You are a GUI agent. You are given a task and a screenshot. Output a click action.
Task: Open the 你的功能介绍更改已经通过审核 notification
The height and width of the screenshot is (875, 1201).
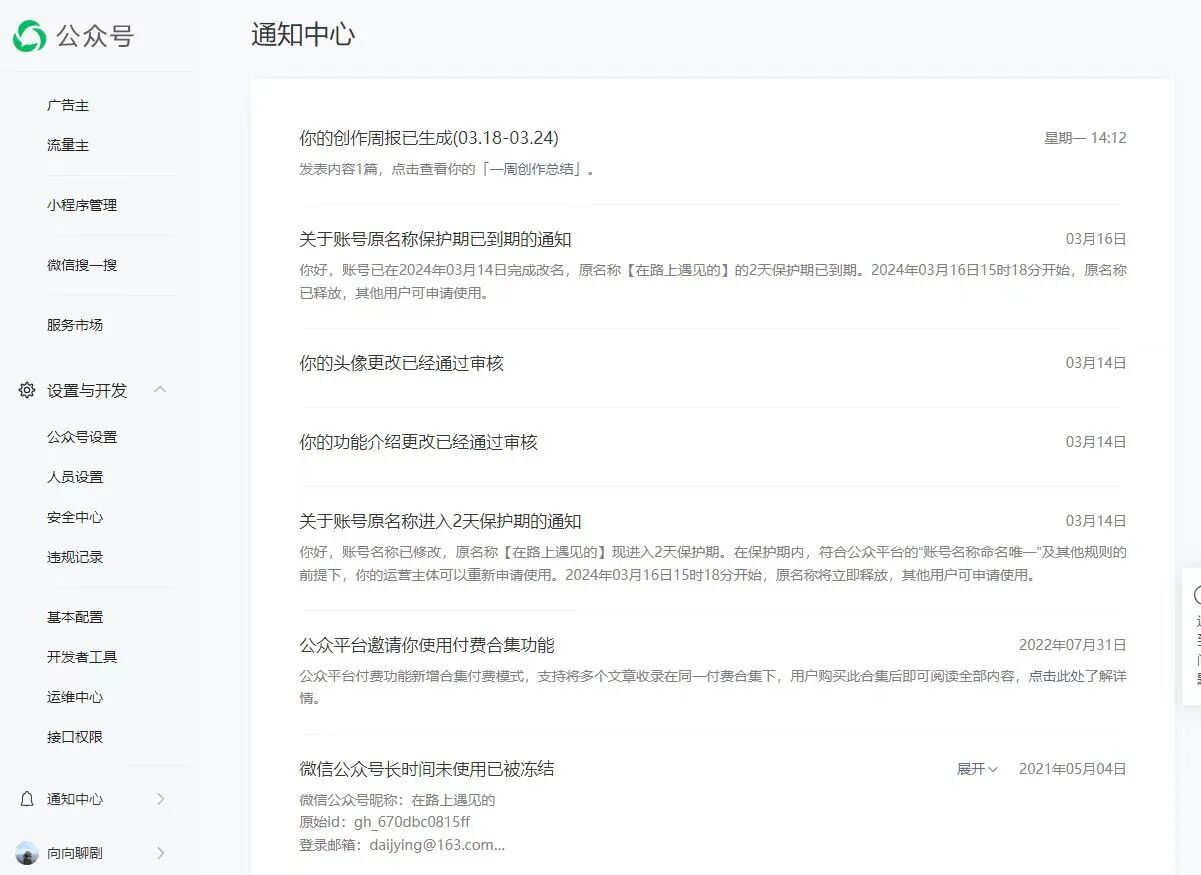pos(418,442)
